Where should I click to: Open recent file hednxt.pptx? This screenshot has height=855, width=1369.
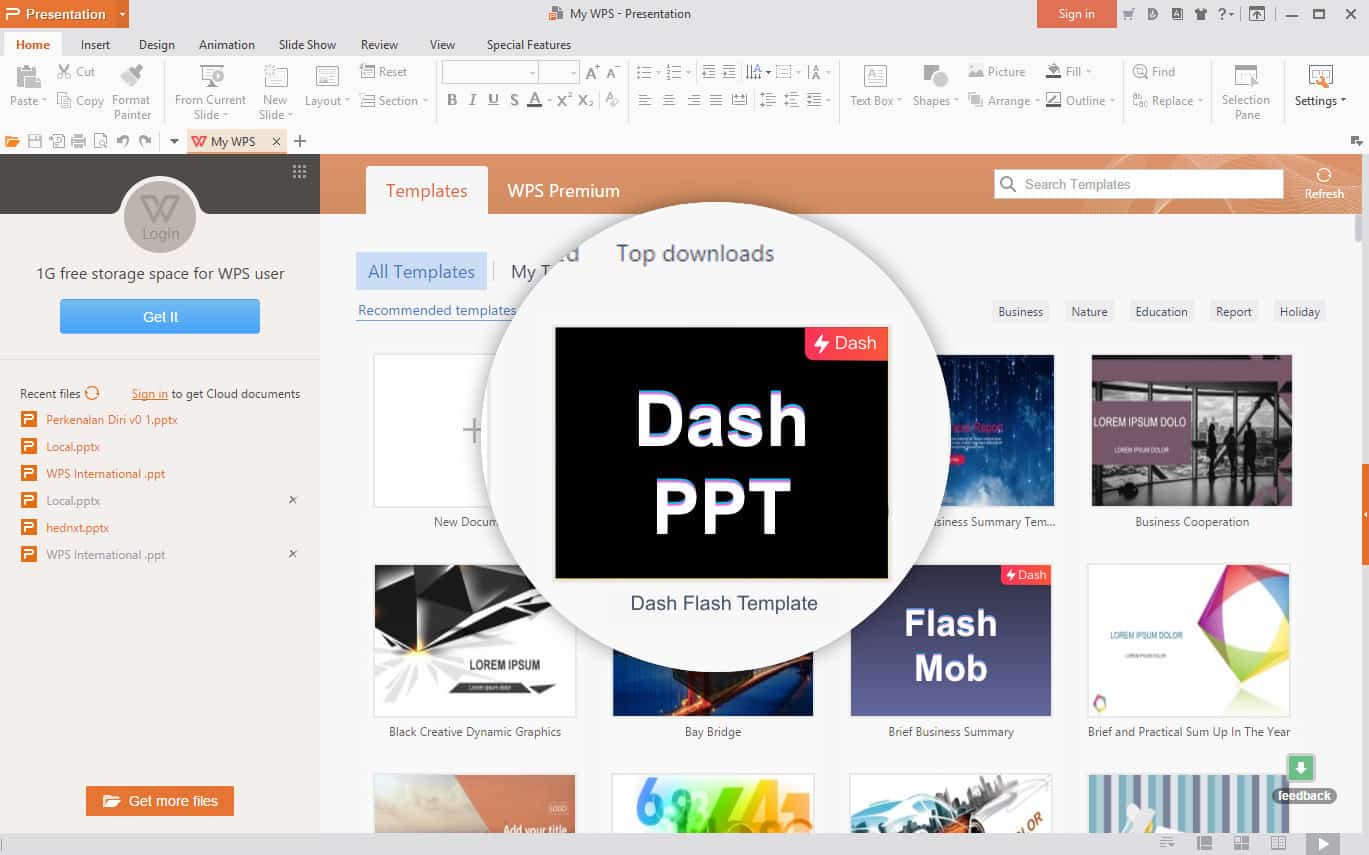point(77,527)
